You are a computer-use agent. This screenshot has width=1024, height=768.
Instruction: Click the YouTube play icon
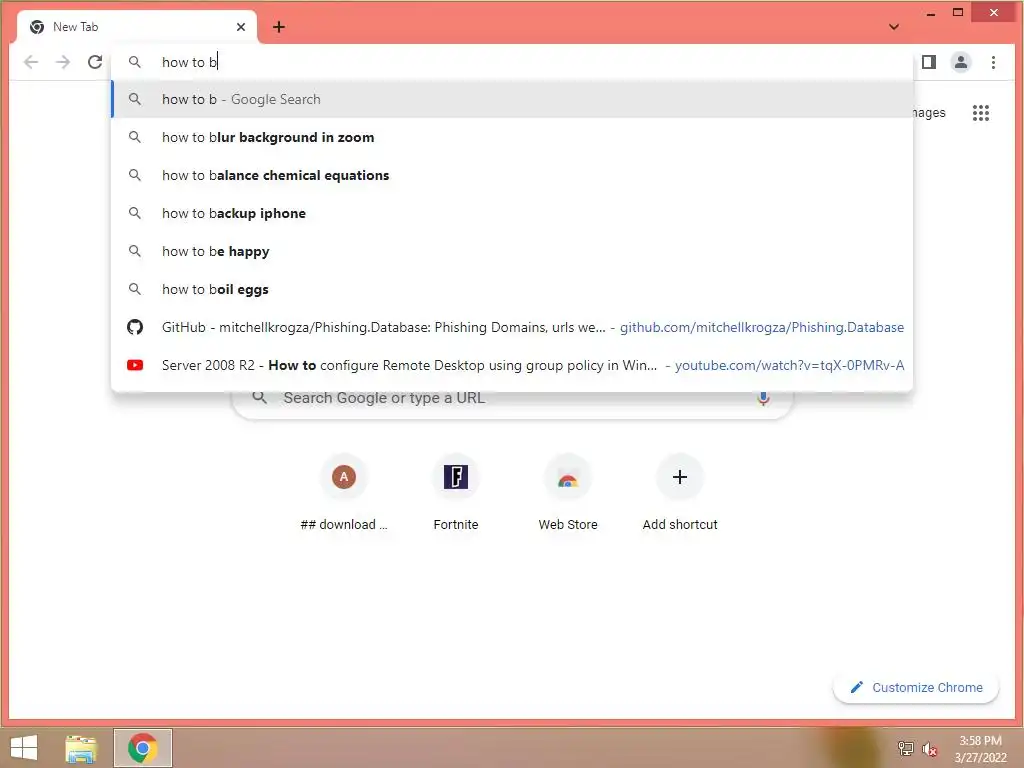pos(135,365)
